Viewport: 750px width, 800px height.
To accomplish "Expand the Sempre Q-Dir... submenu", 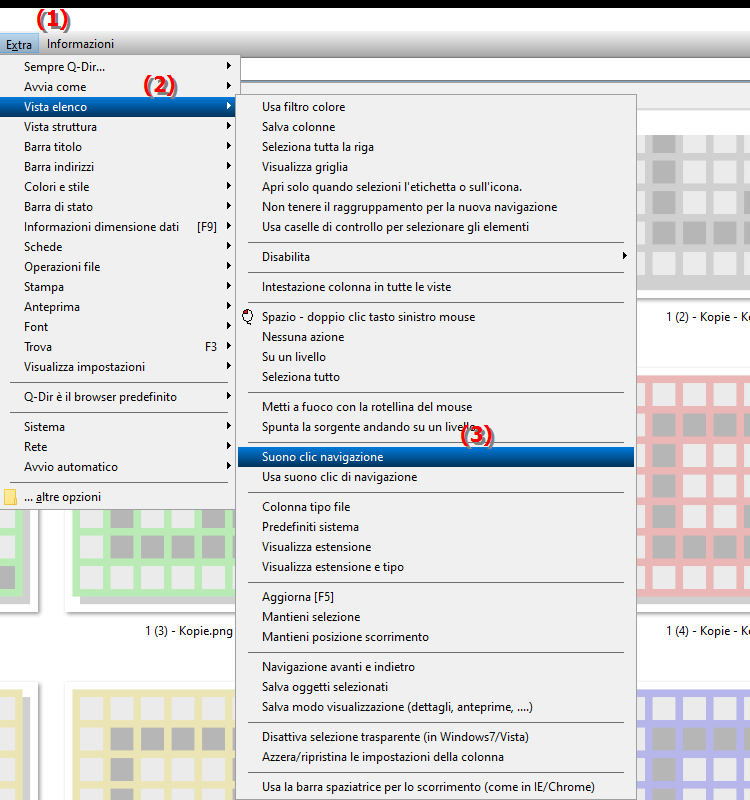I will point(117,66).
